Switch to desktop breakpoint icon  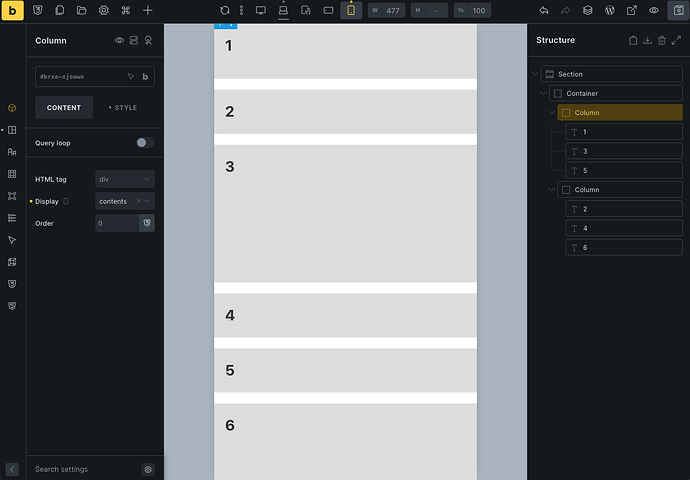261,10
